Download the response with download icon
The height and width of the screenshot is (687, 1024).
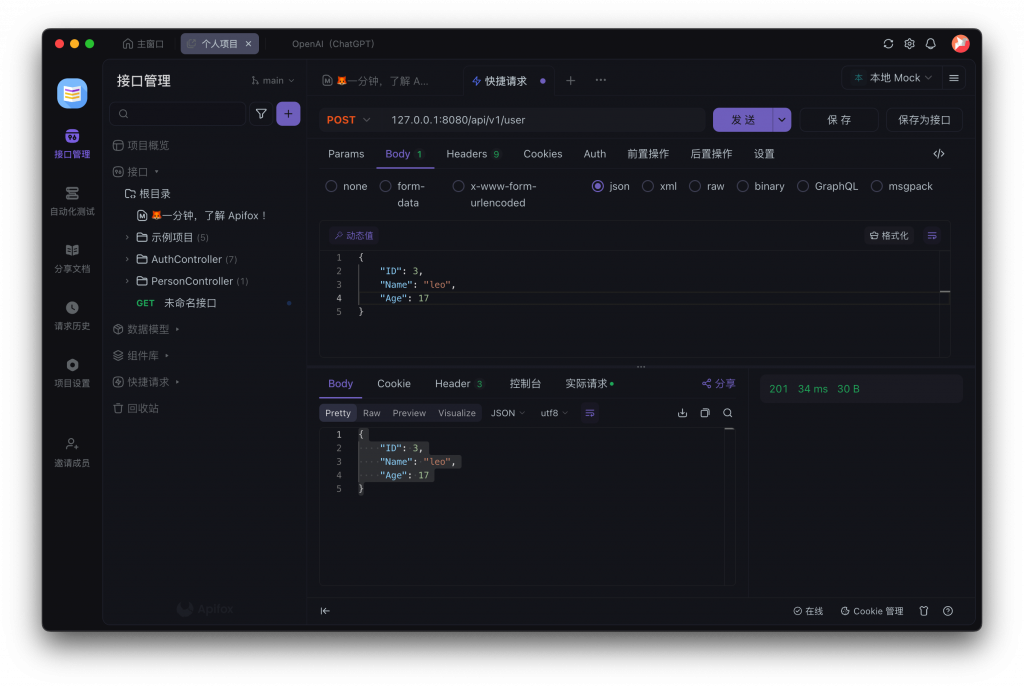click(x=682, y=413)
